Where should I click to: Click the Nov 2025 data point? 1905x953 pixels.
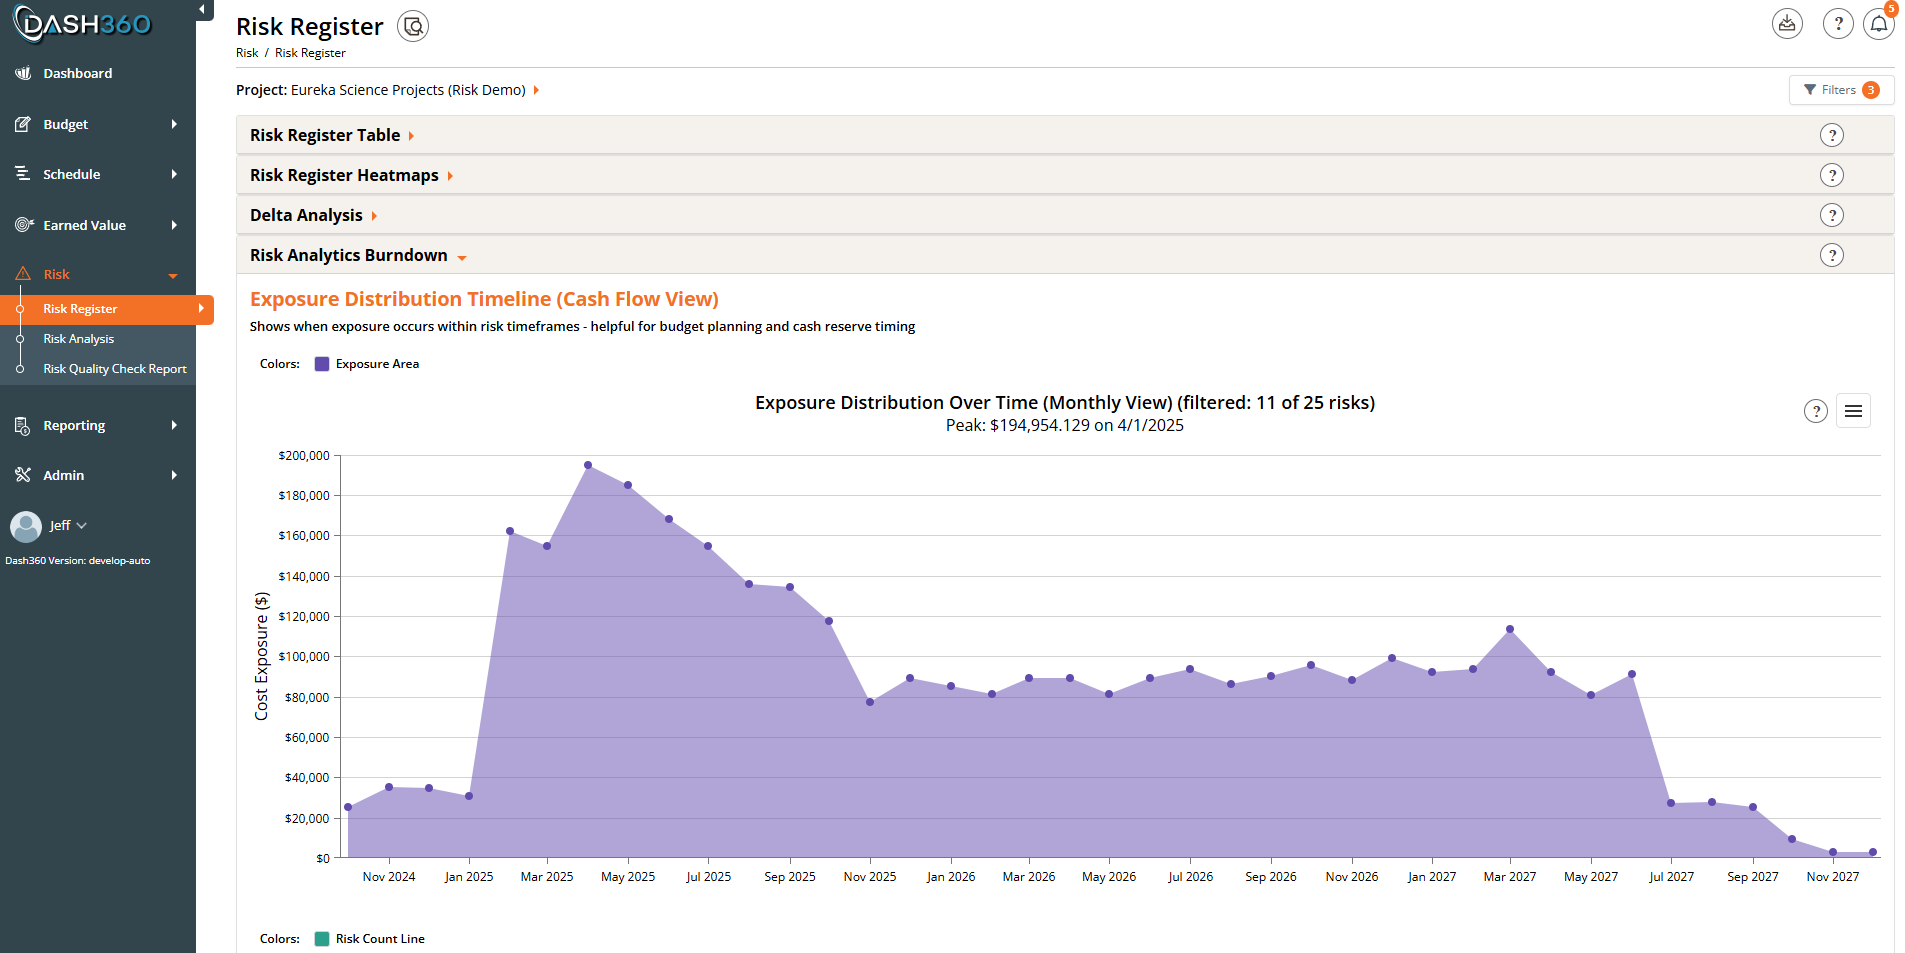click(870, 702)
